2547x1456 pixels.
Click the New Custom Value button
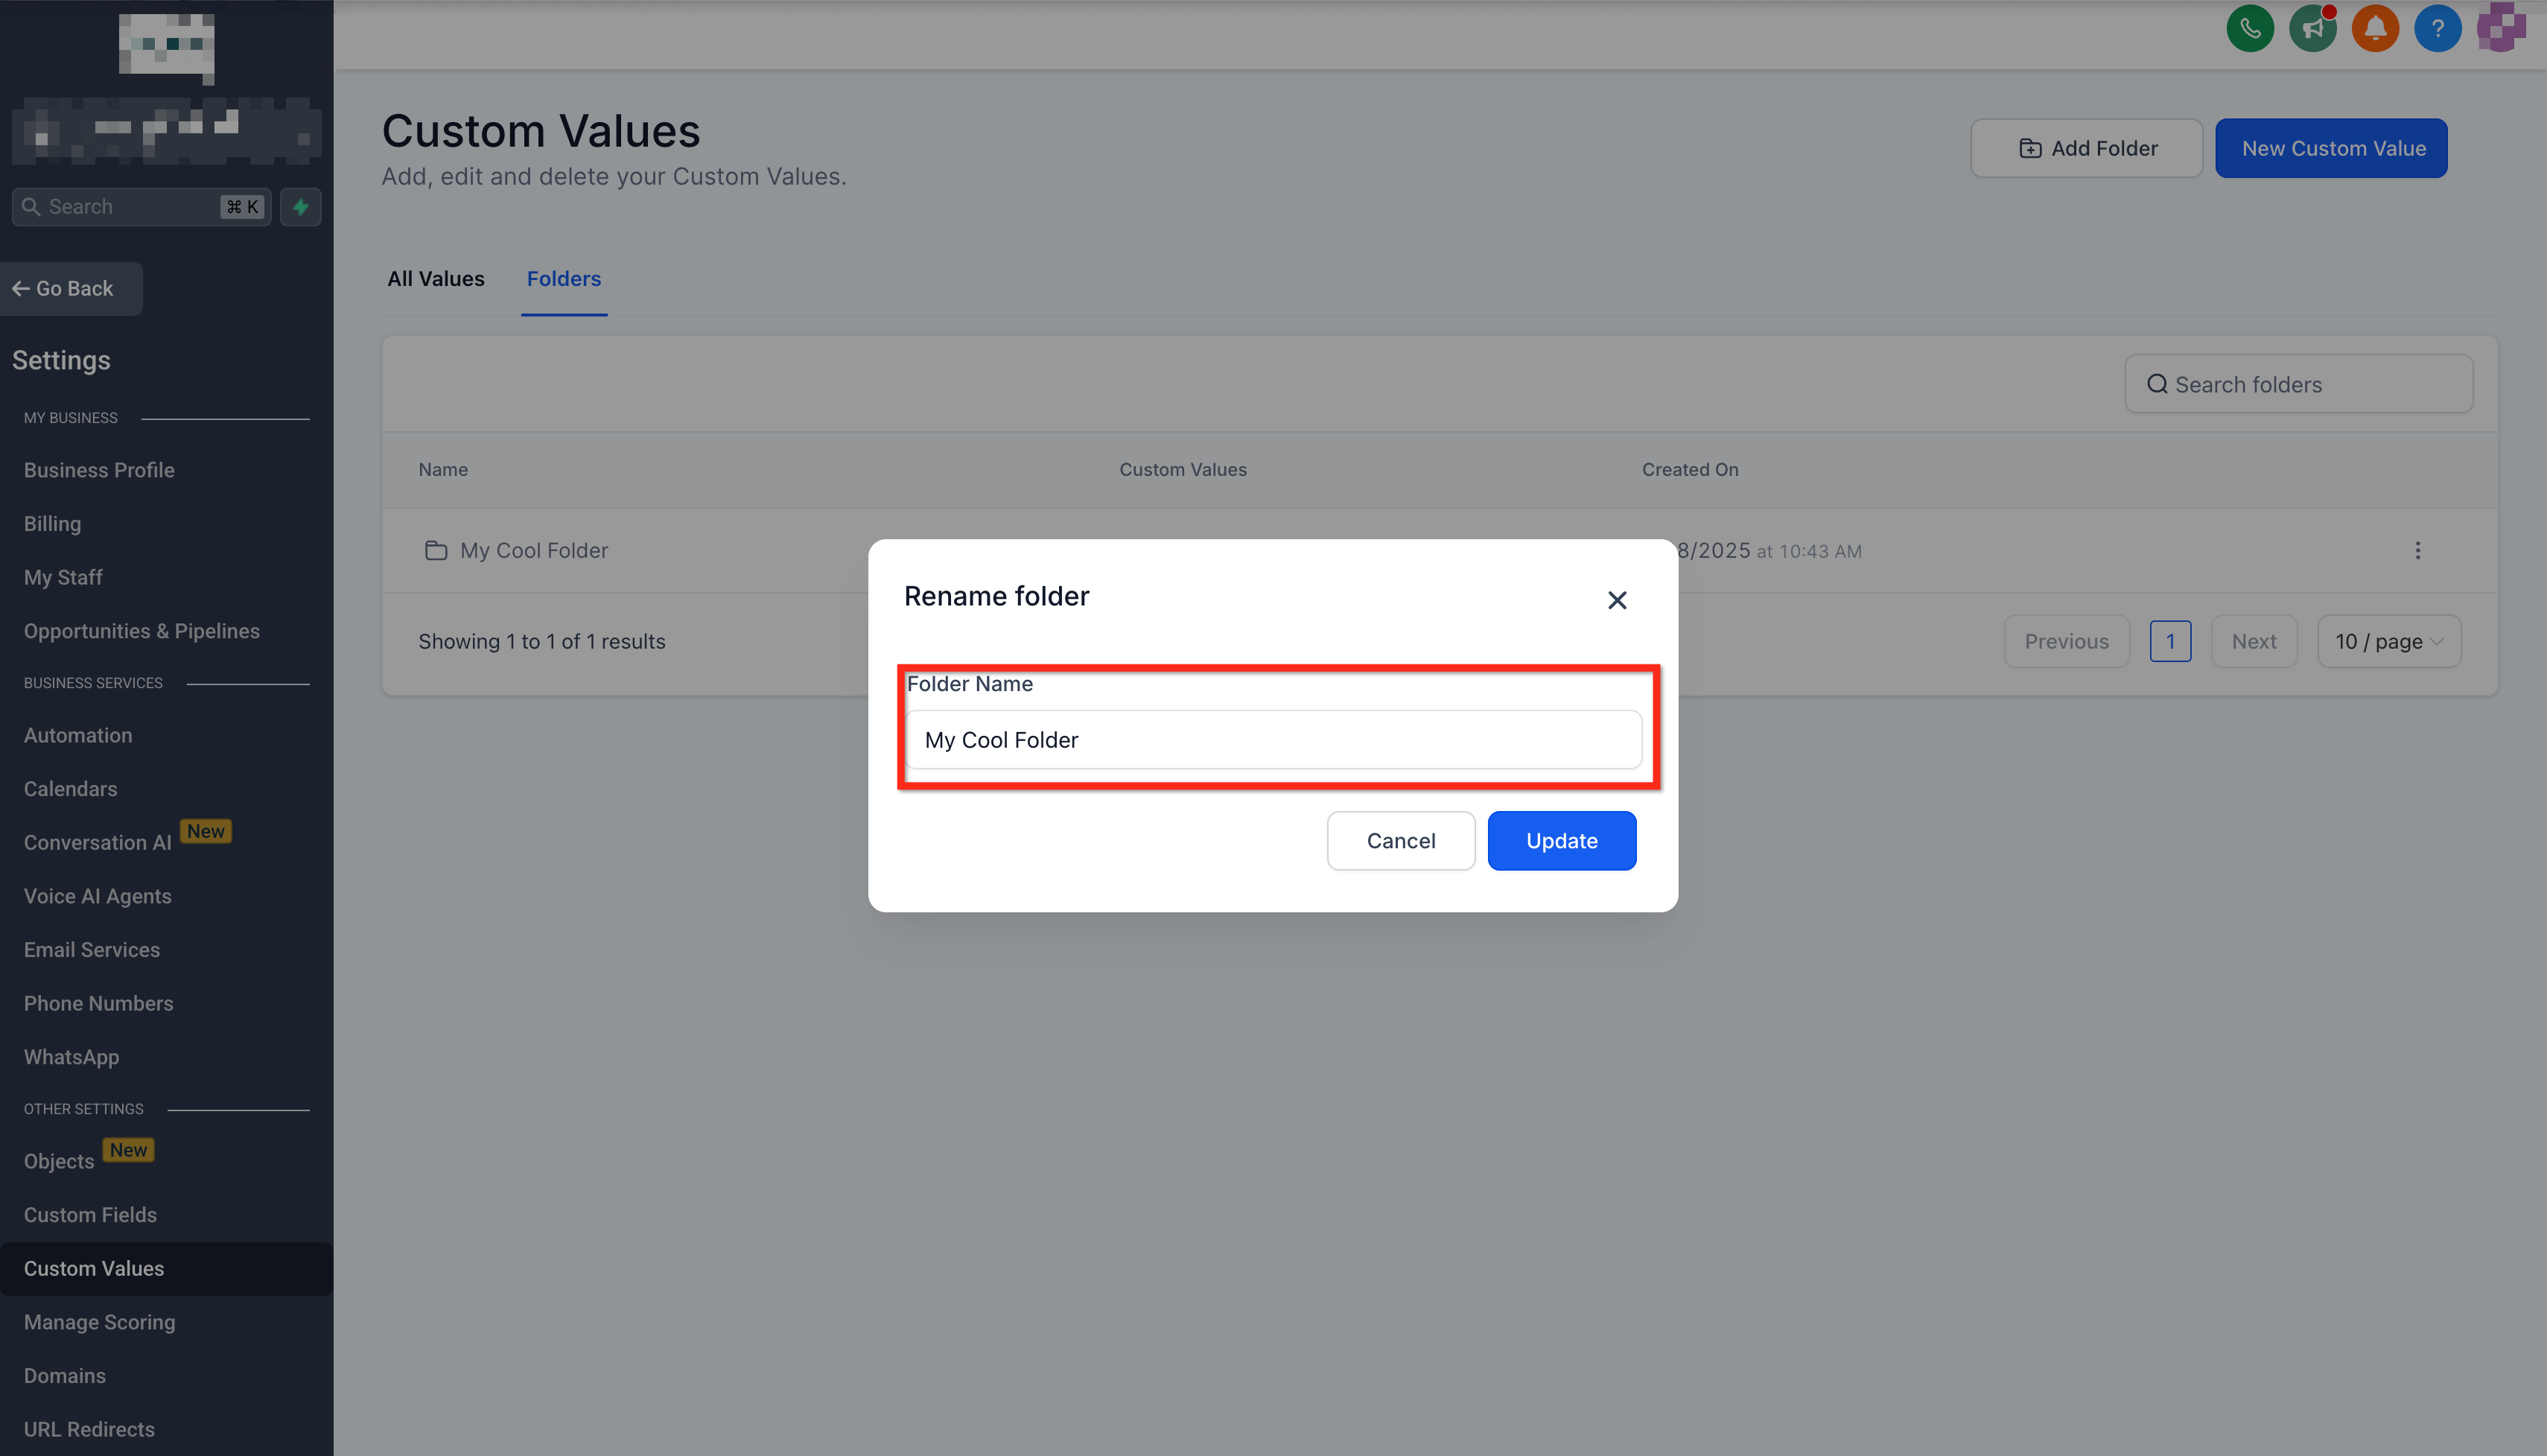(2331, 148)
